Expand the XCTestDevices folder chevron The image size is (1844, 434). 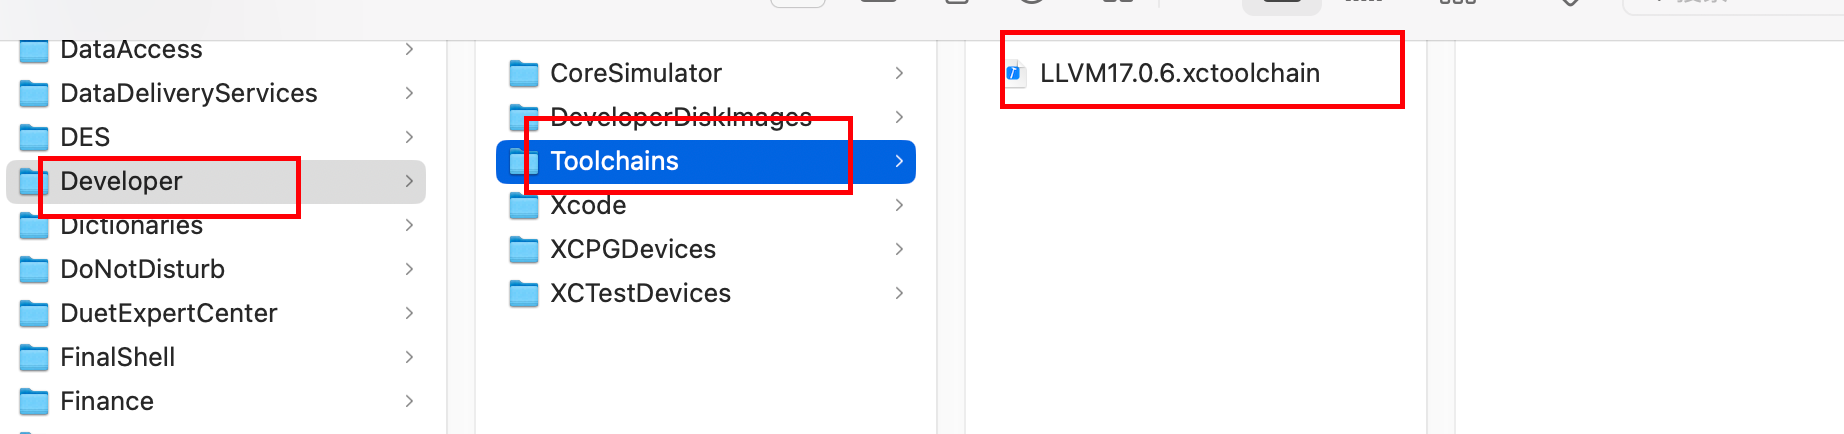coord(899,293)
